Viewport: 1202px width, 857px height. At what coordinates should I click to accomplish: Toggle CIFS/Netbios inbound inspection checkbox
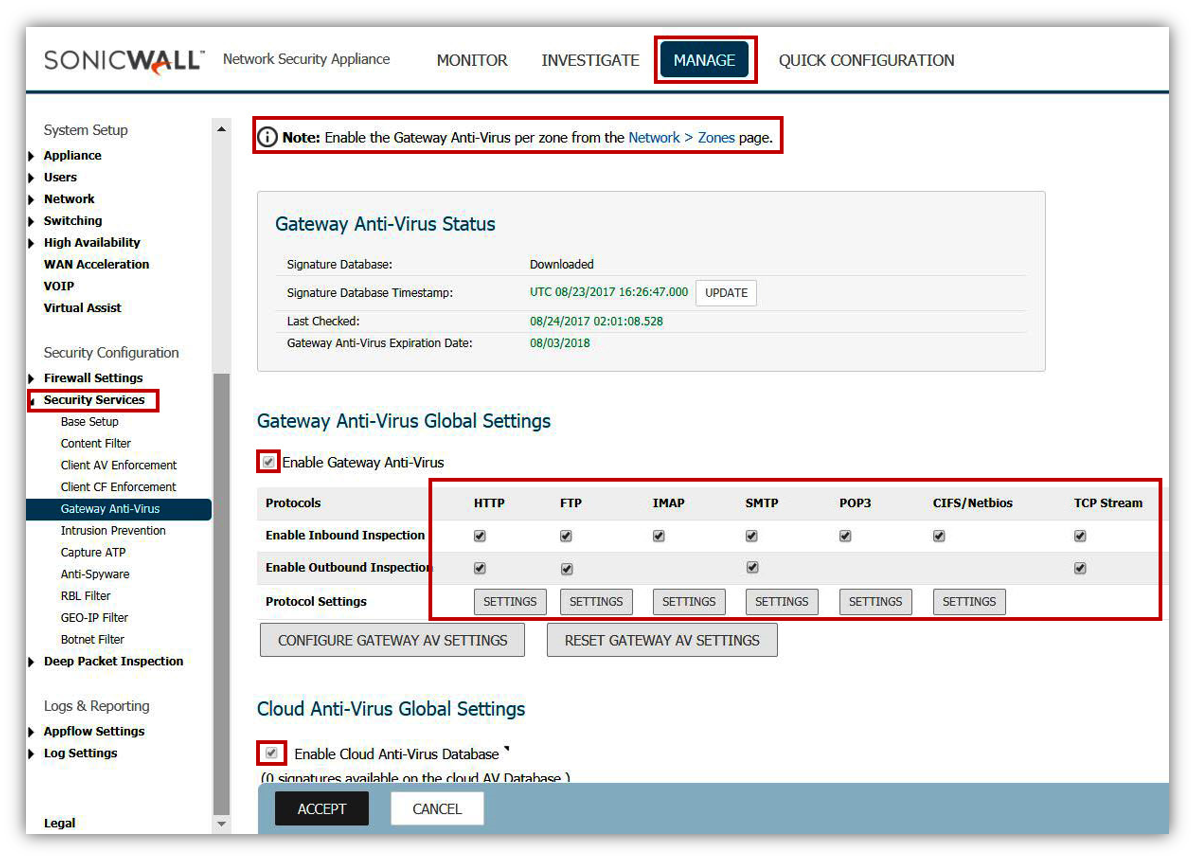[x=939, y=536]
